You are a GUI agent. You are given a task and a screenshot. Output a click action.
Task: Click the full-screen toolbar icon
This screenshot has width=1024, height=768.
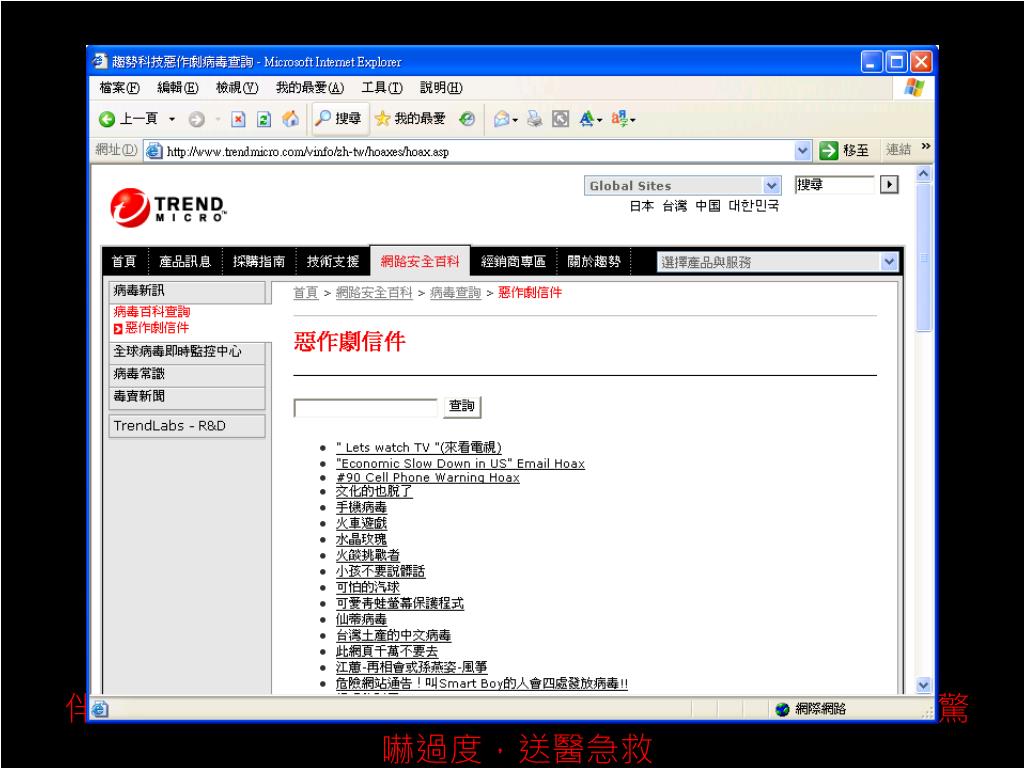560,119
